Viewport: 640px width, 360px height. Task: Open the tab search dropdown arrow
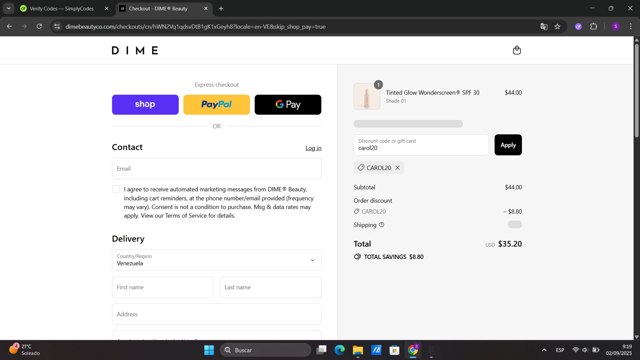point(9,9)
